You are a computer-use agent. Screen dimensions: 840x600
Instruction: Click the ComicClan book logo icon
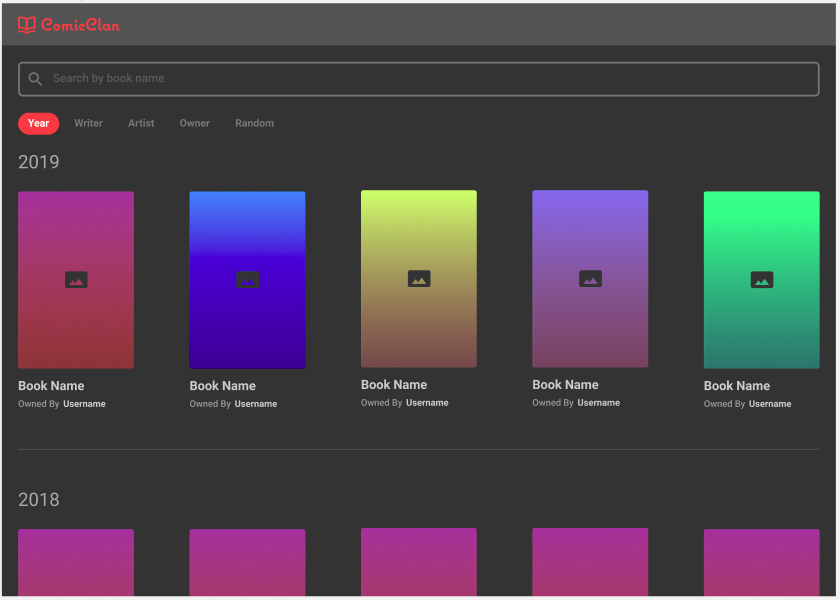click(x=26, y=25)
